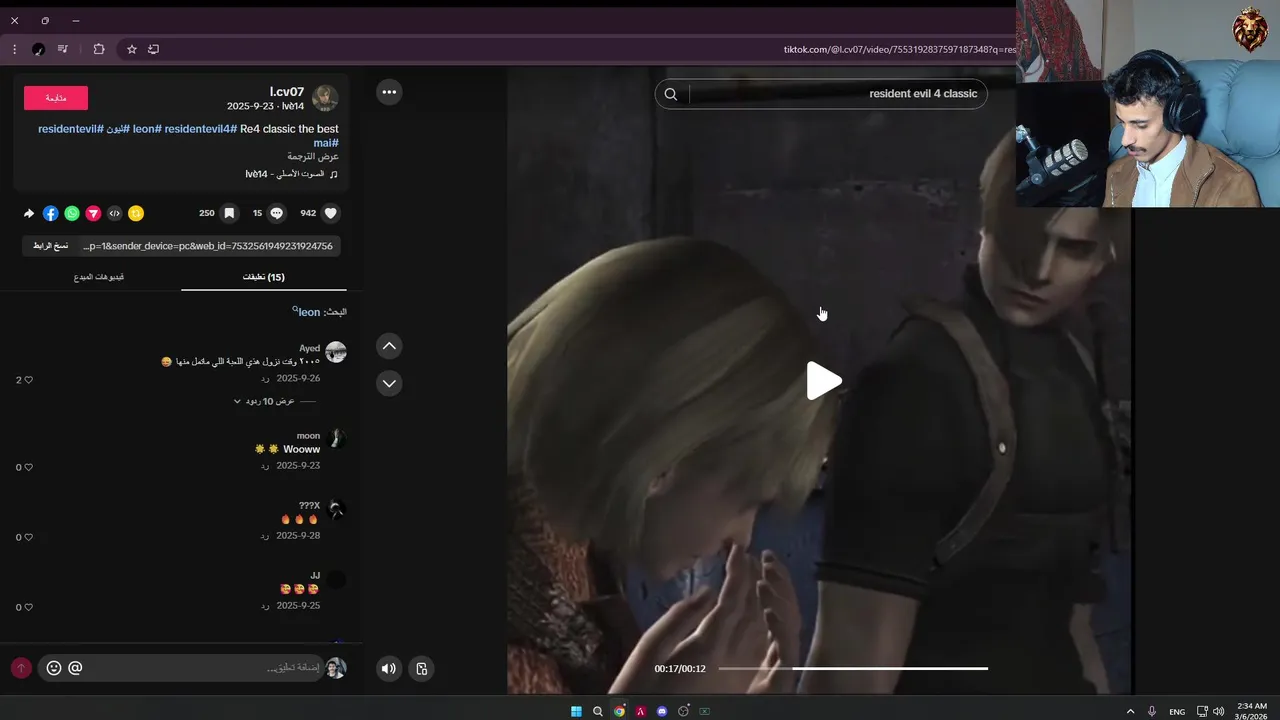Bookmark this page with the star icon

[x=131, y=49]
